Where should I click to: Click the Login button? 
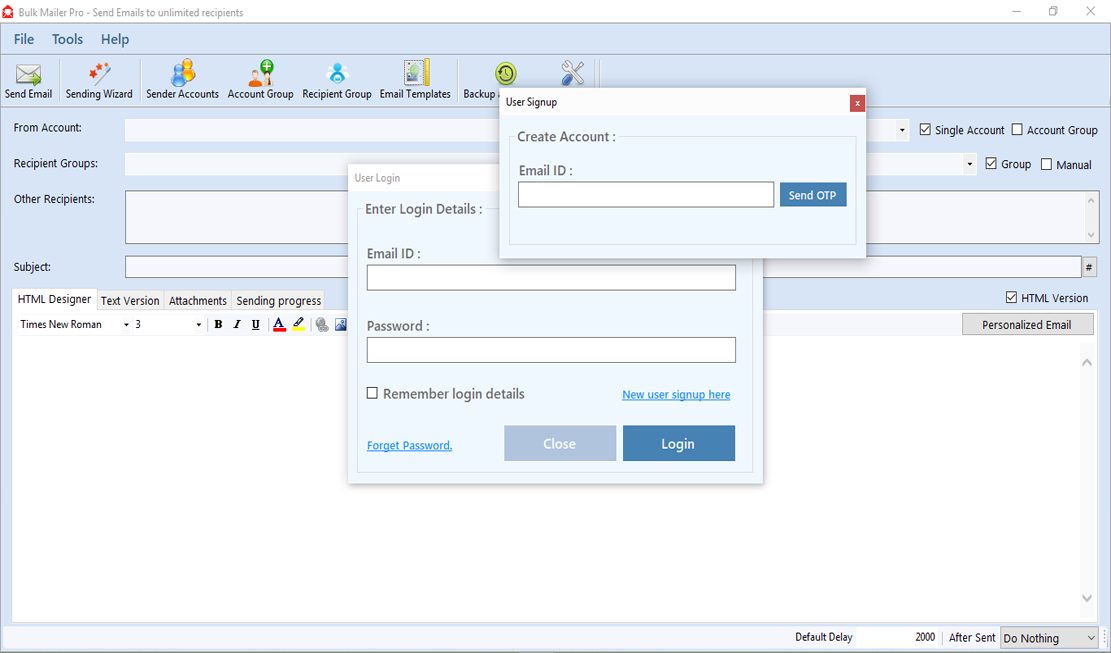(x=679, y=443)
